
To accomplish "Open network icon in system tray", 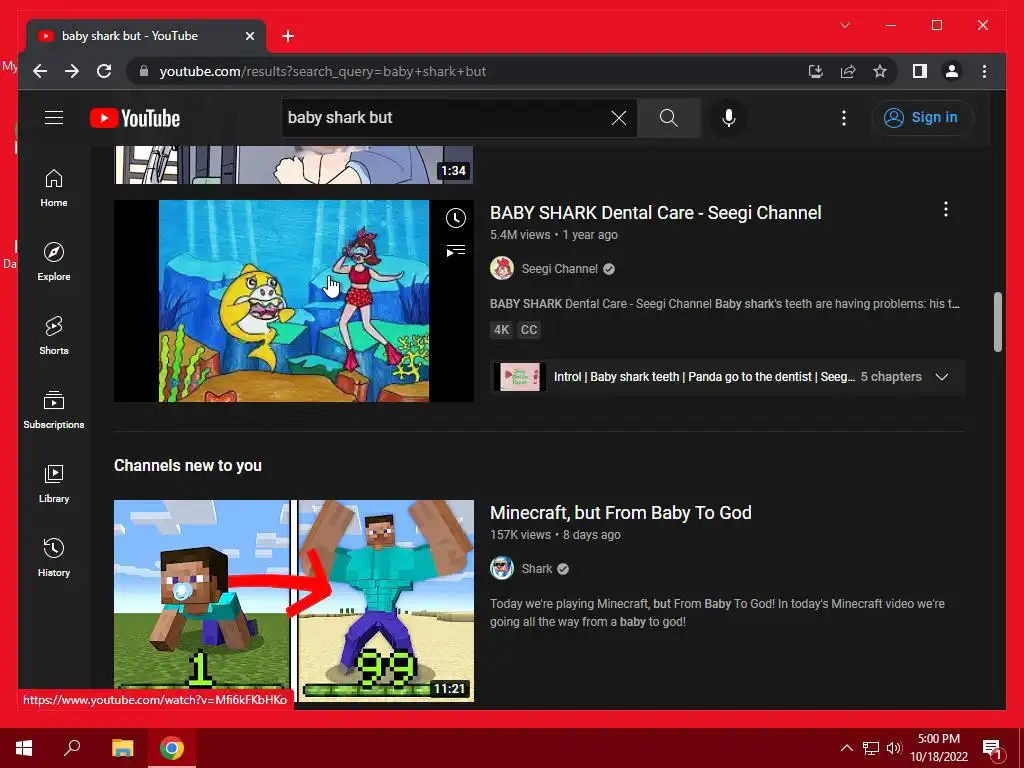I will [x=871, y=748].
